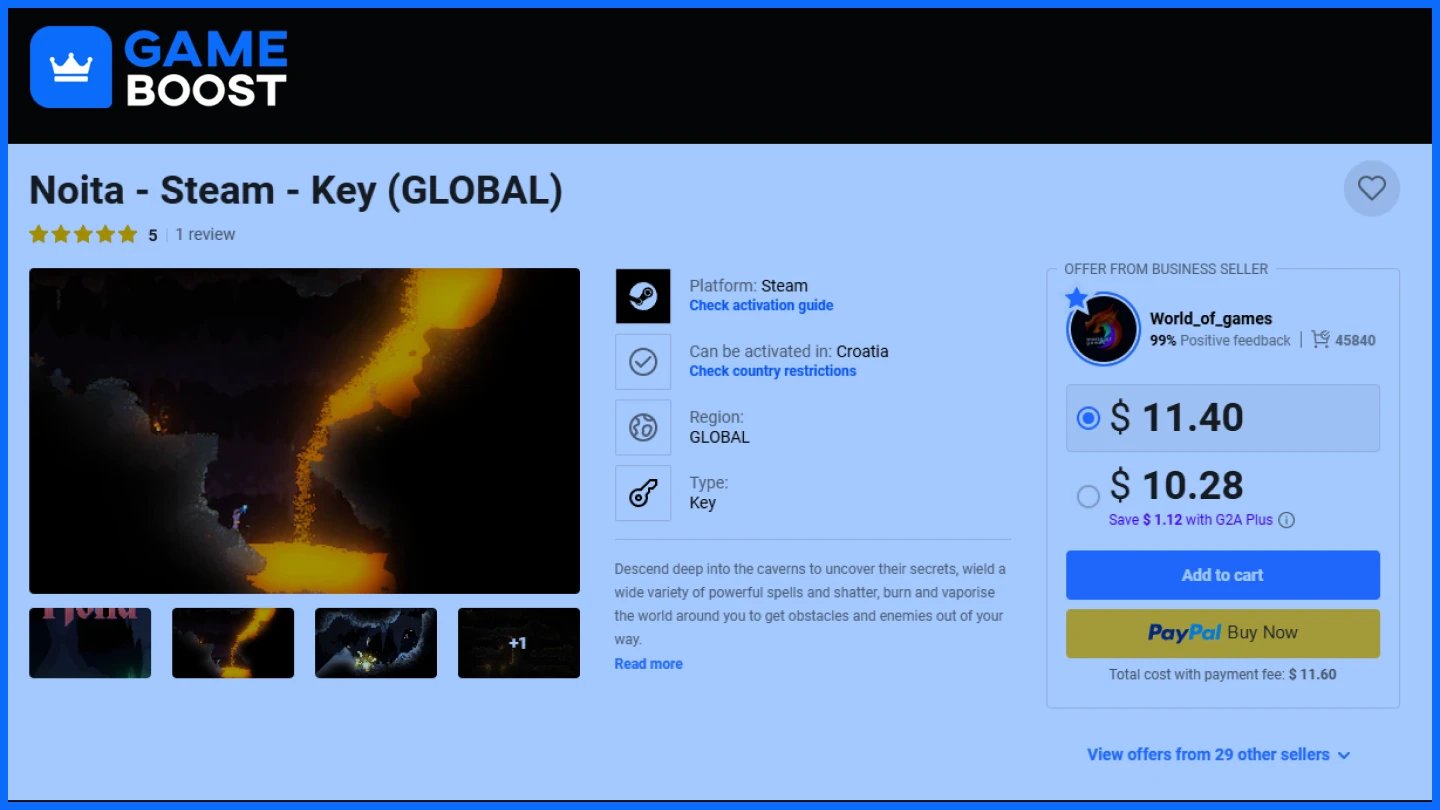The width and height of the screenshot is (1440, 810).
Task: Open the World_of_games seller avatar
Action: pyautogui.click(x=1103, y=329)
